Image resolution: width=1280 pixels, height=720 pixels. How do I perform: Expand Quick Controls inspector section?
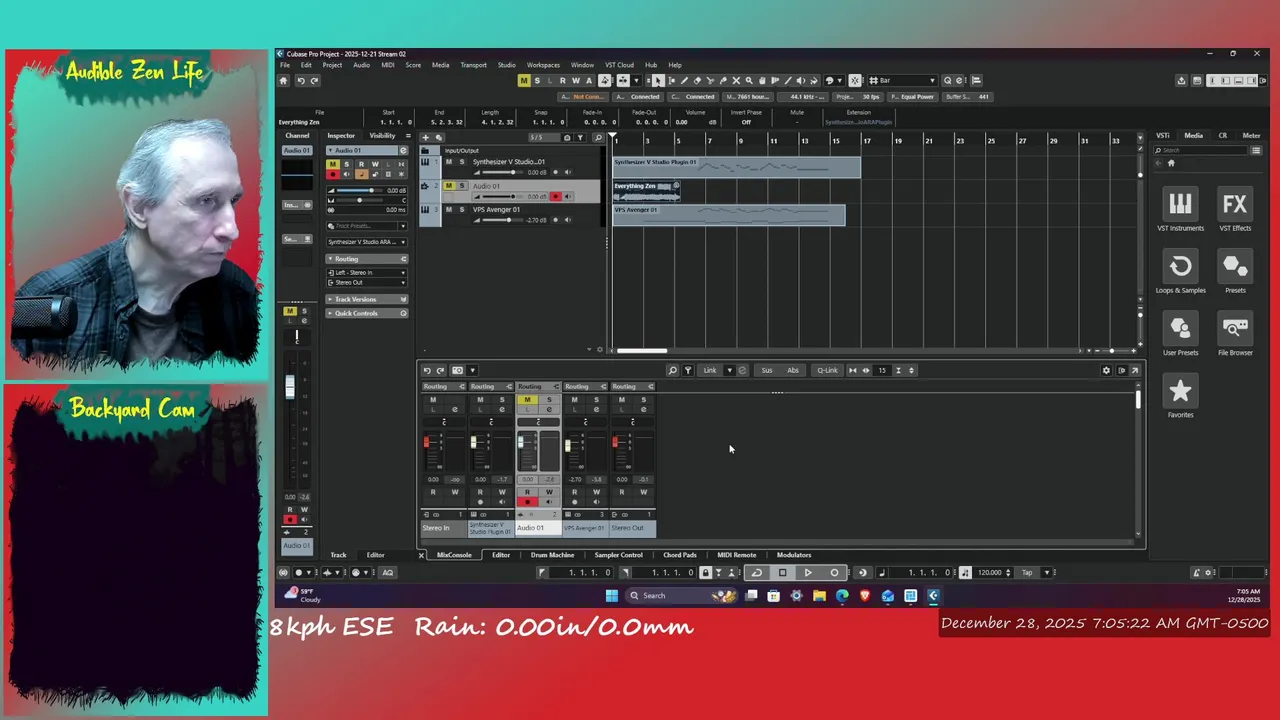(367, 313)
